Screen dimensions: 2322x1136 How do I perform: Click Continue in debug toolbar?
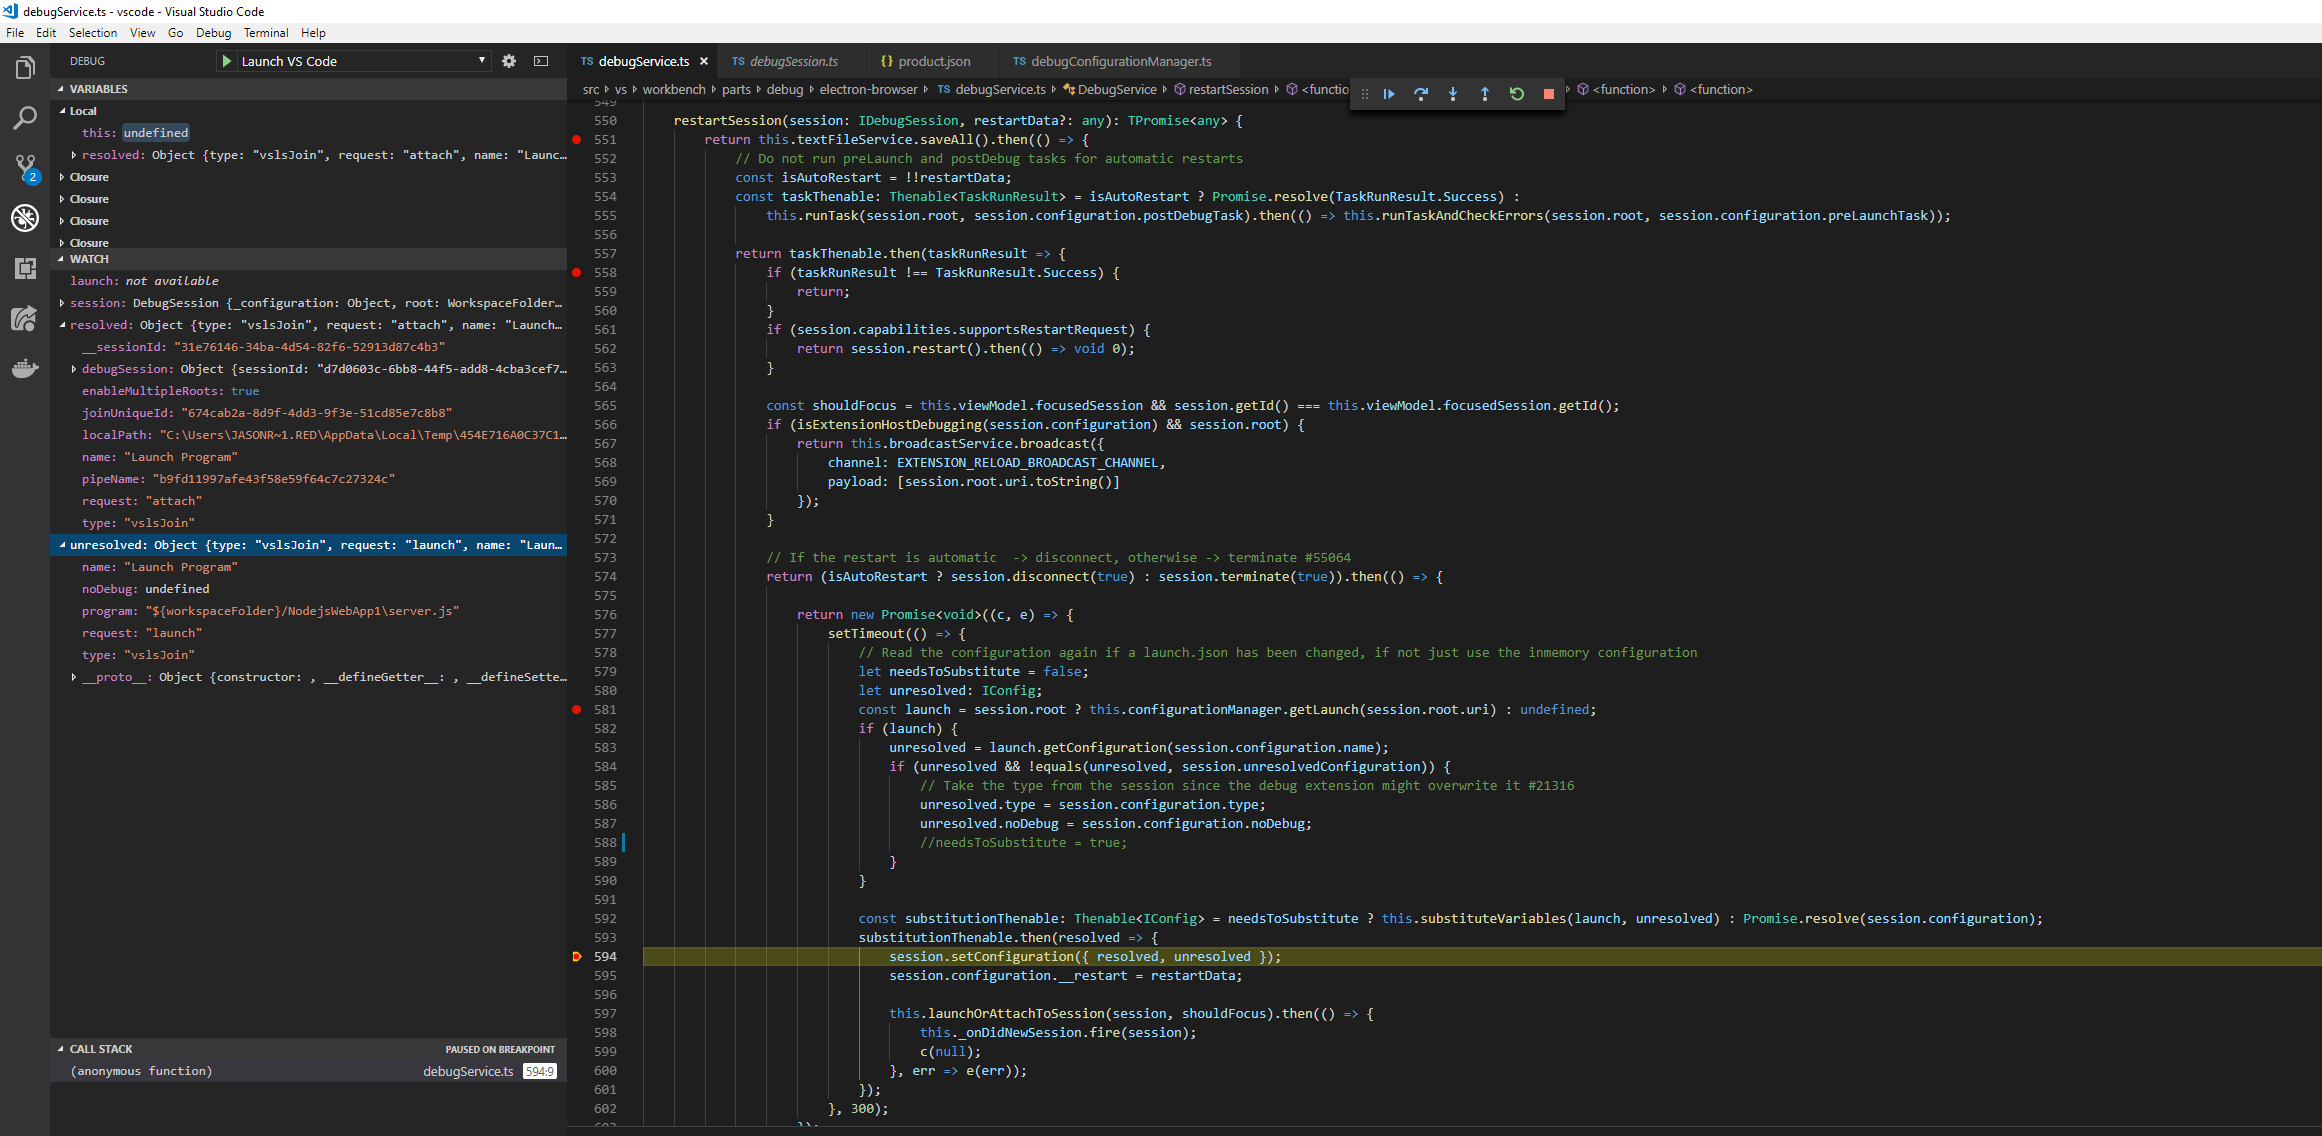click(1389, 93)
